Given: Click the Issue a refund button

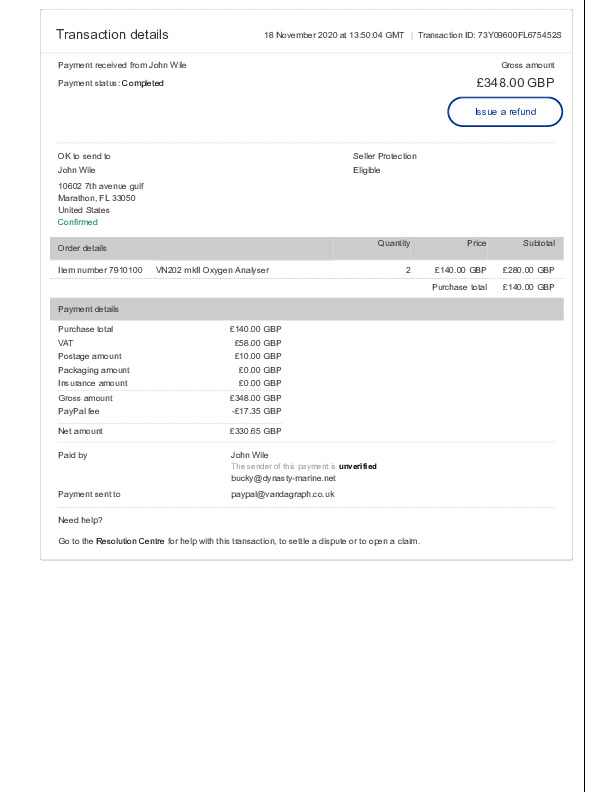Looking at the screenshot, I should coord(505,112).
